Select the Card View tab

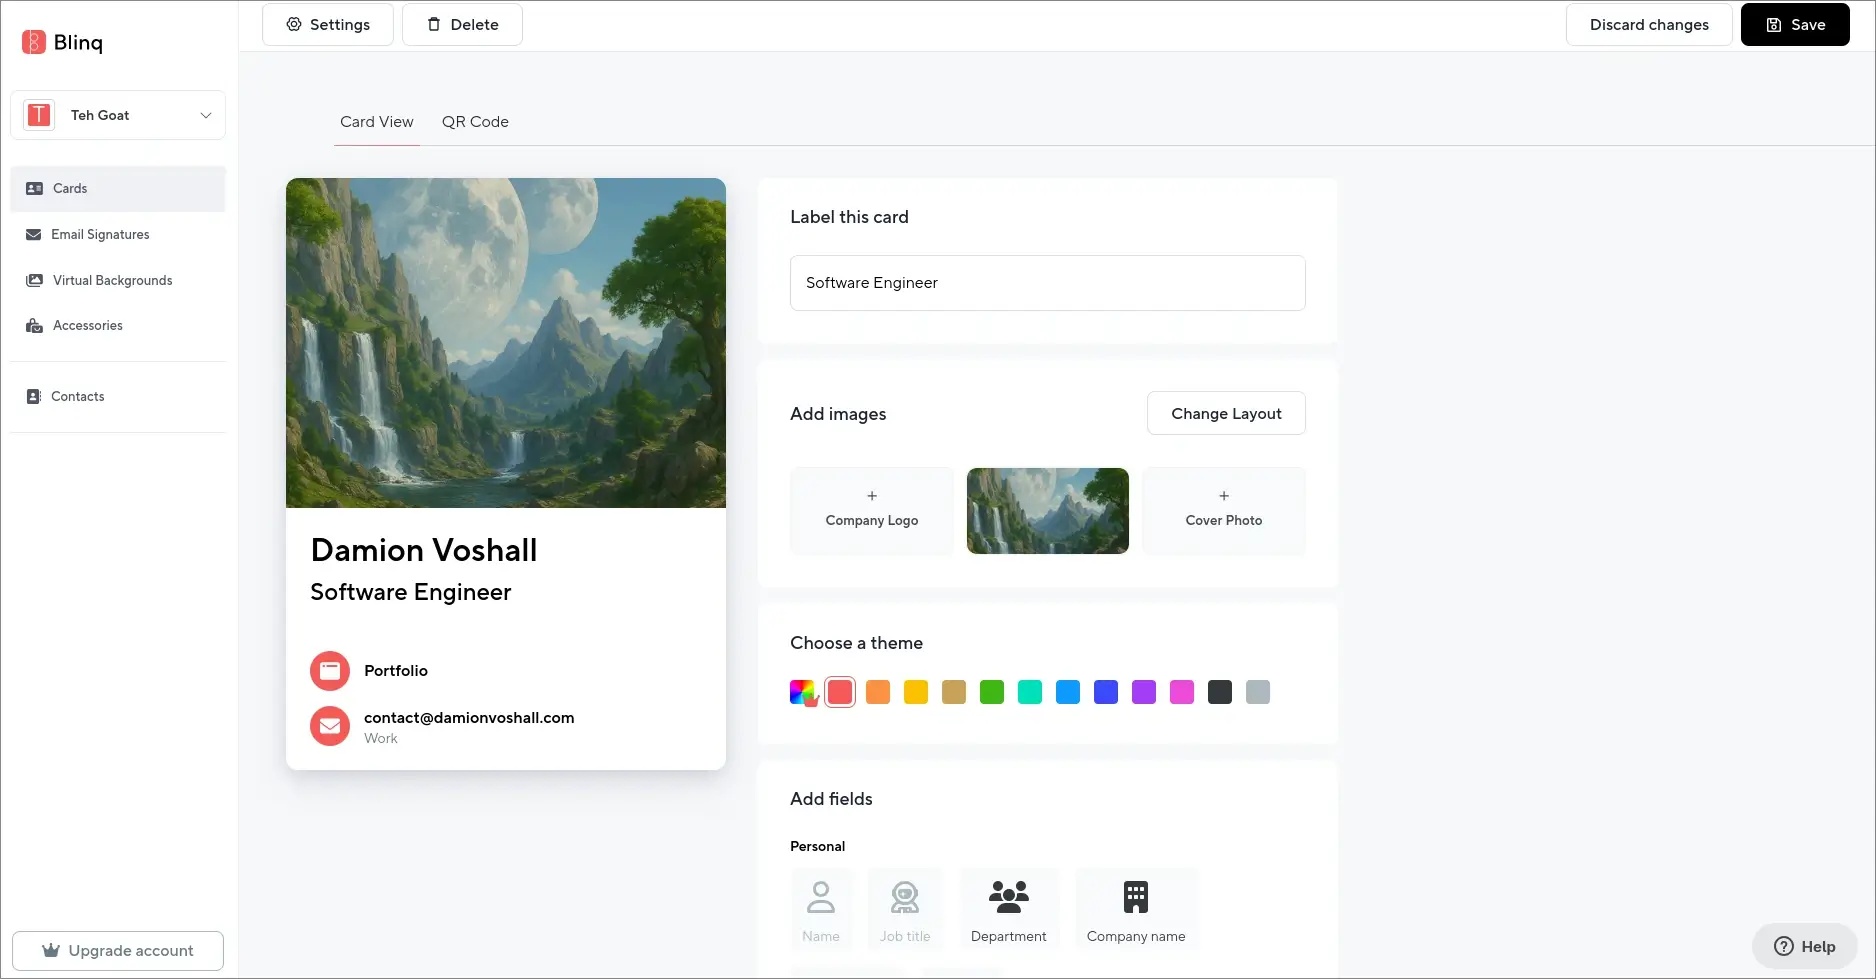click(376, 121)
